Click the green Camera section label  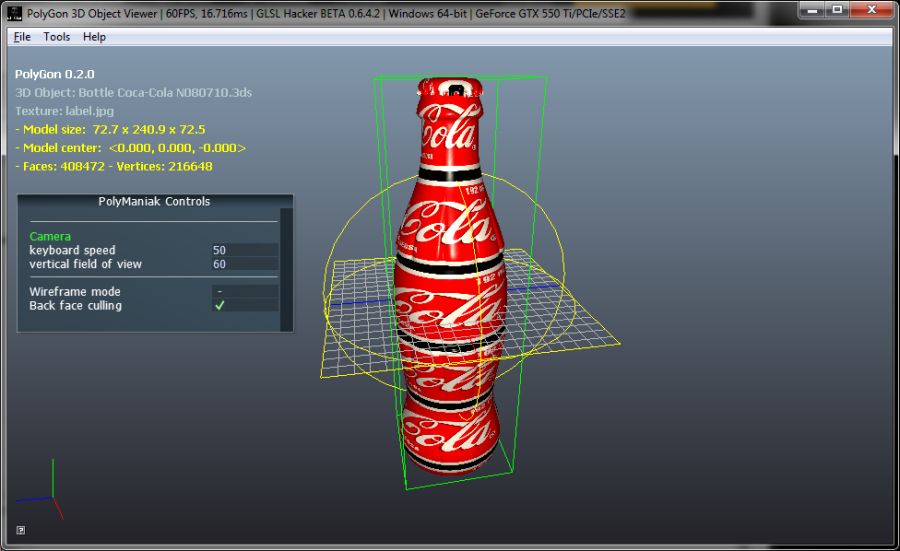pyautogui.click(x=50, y=236)
